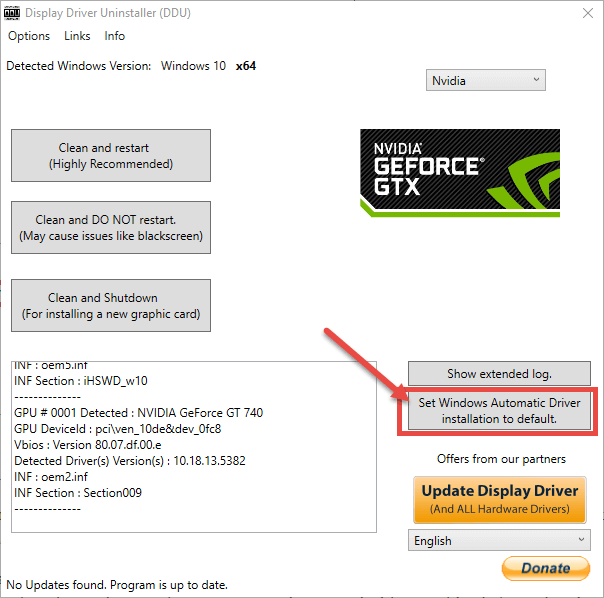The height and width of the screenshot is (598, 604).
Task: Click the English dropdown arrow chevron
Action: [581, 539]
